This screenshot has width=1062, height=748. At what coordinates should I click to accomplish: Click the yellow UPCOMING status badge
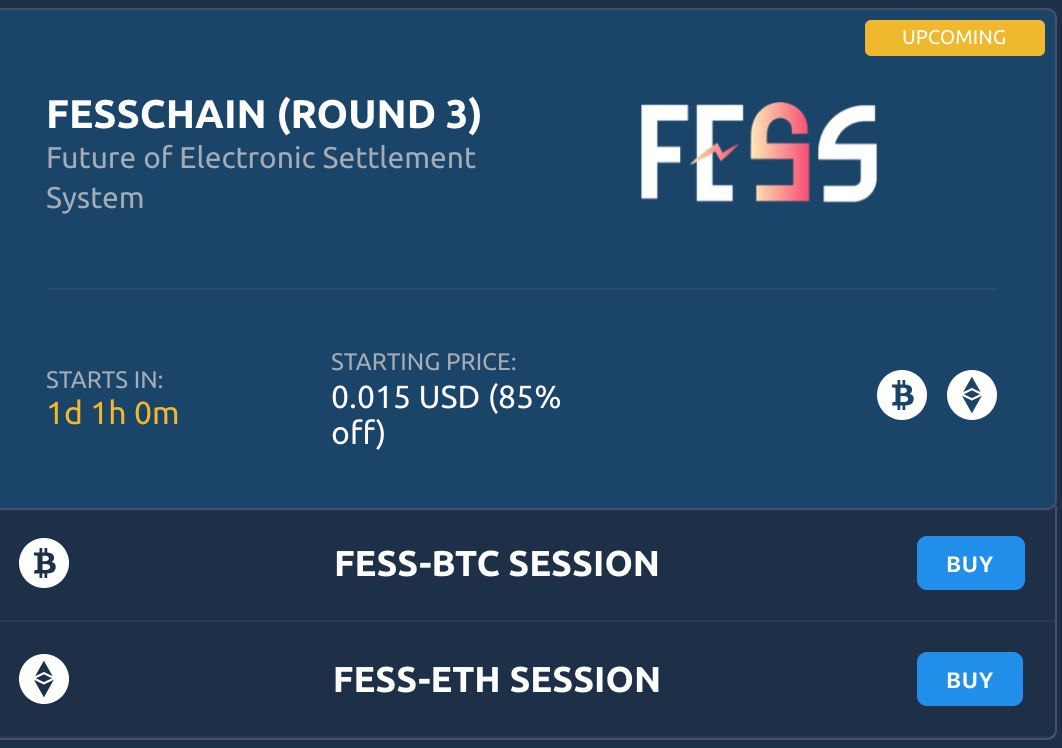tap(953, 38)
